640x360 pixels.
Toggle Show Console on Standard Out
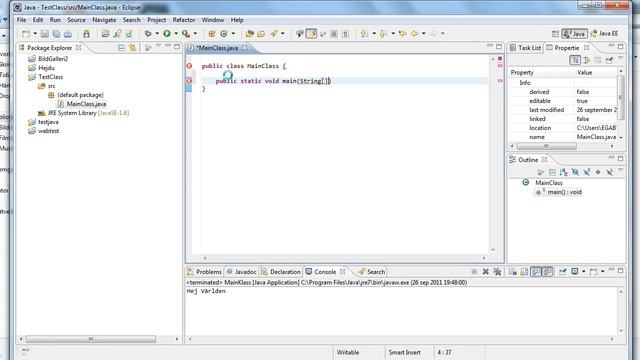click(536, 272)
